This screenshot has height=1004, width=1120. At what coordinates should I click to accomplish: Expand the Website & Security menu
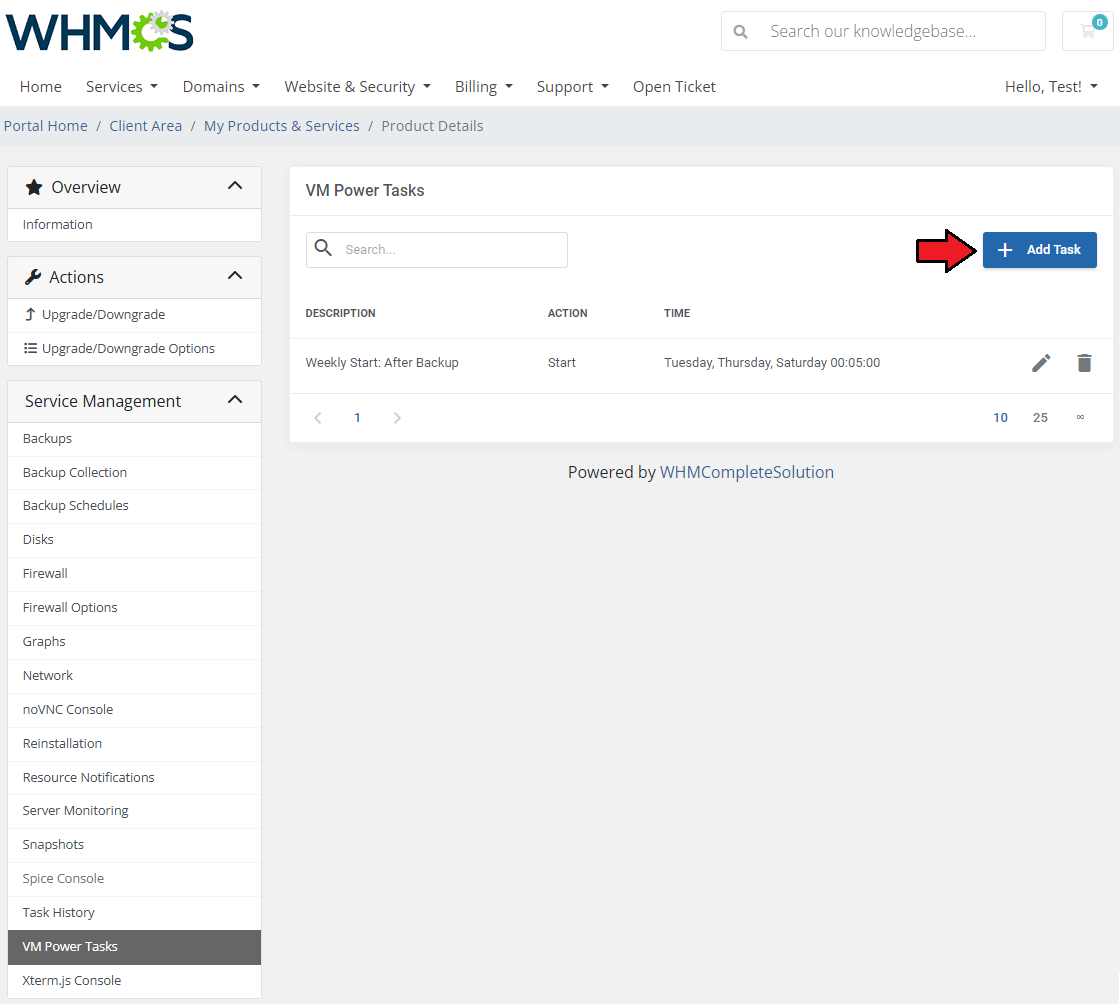358,86
